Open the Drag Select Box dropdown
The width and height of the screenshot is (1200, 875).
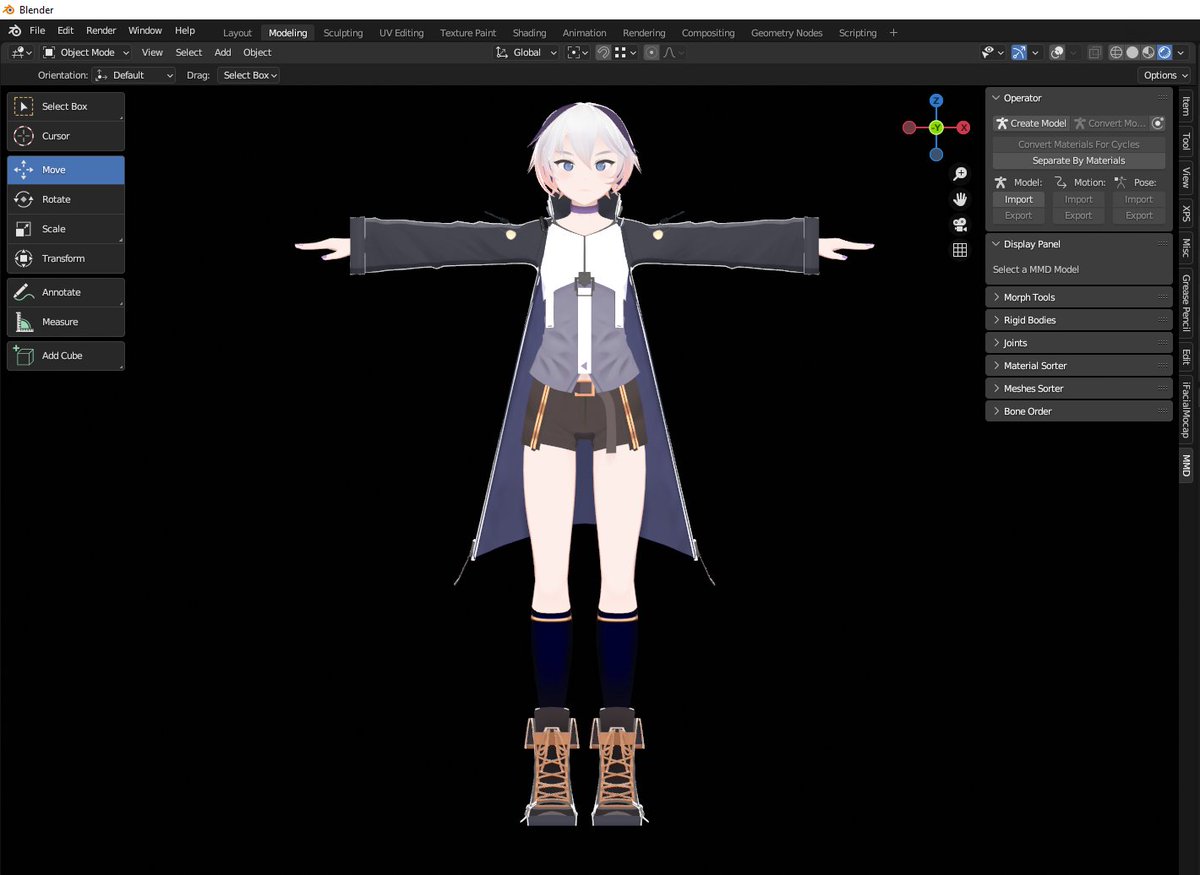[x=248, y=75]
